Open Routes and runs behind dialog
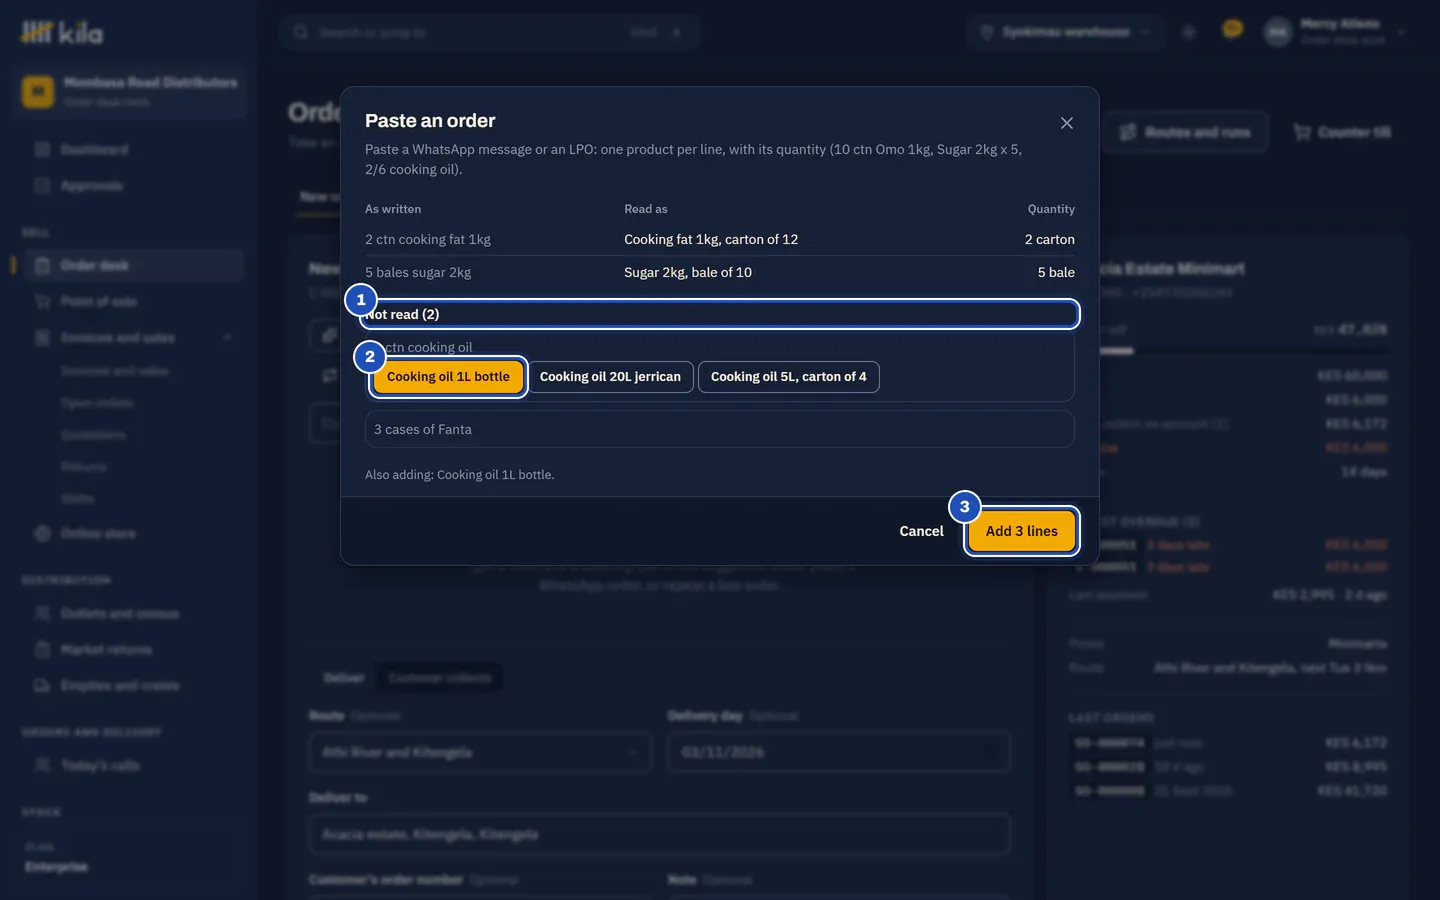The height and width of the screenshot is (900, 1440). point(1186,132)
